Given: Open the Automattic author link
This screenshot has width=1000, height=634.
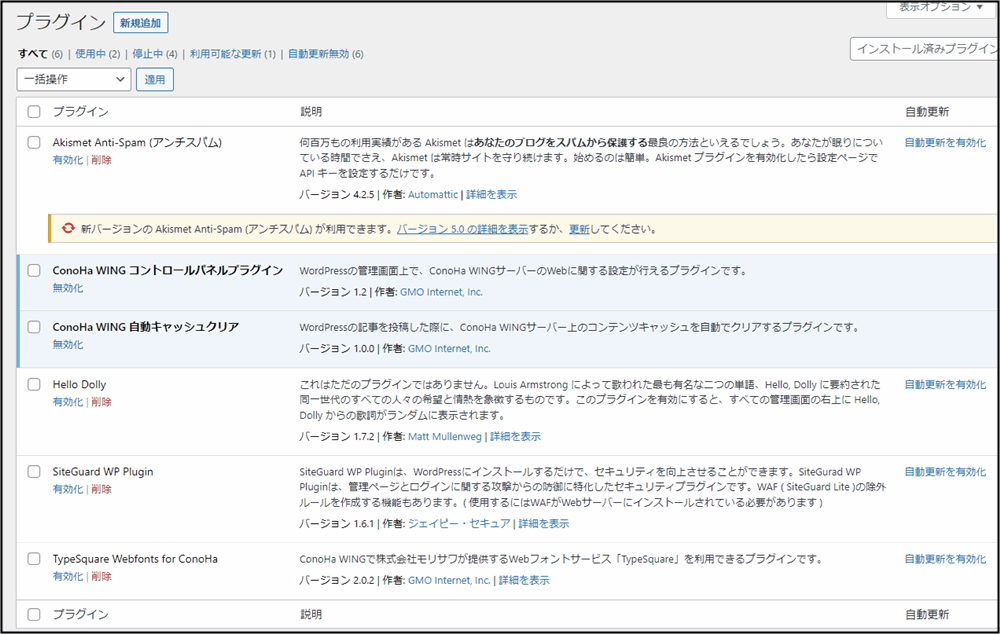Looking at the screenshot, I should click(433, 195).
